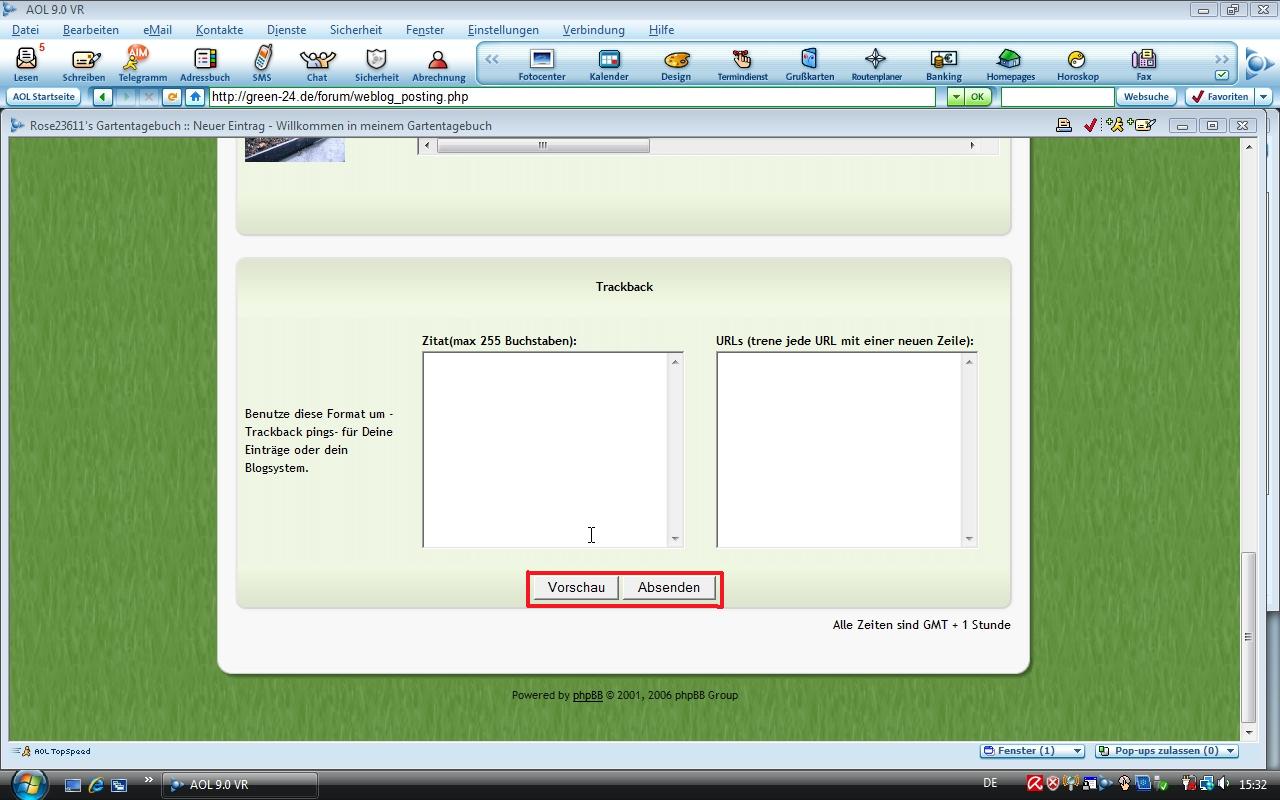Open the Telegramm AIM messenger icon

142,62
